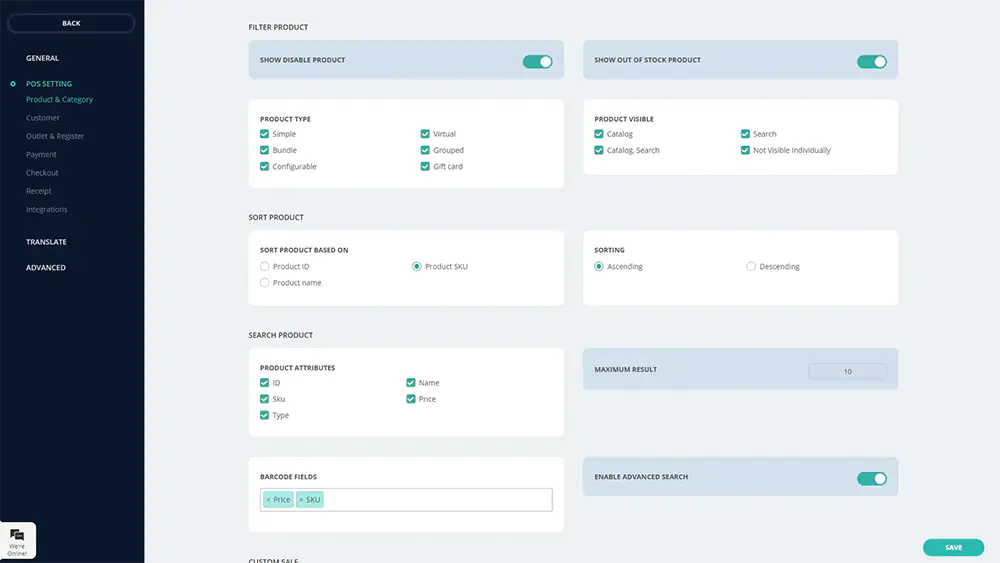The image size is (1000, 563).
Task: Select Product ID sort option
Action: click(265, 267)
